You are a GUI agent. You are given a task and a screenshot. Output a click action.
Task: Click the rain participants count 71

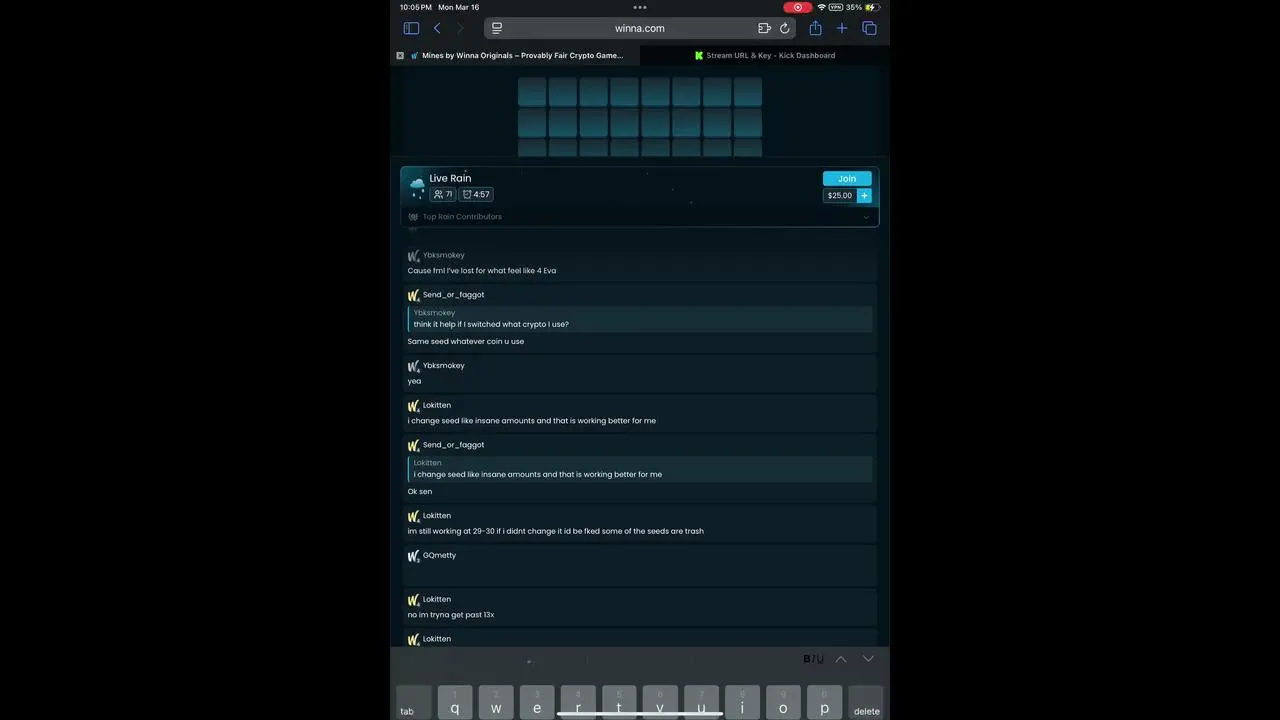(443, 194)
